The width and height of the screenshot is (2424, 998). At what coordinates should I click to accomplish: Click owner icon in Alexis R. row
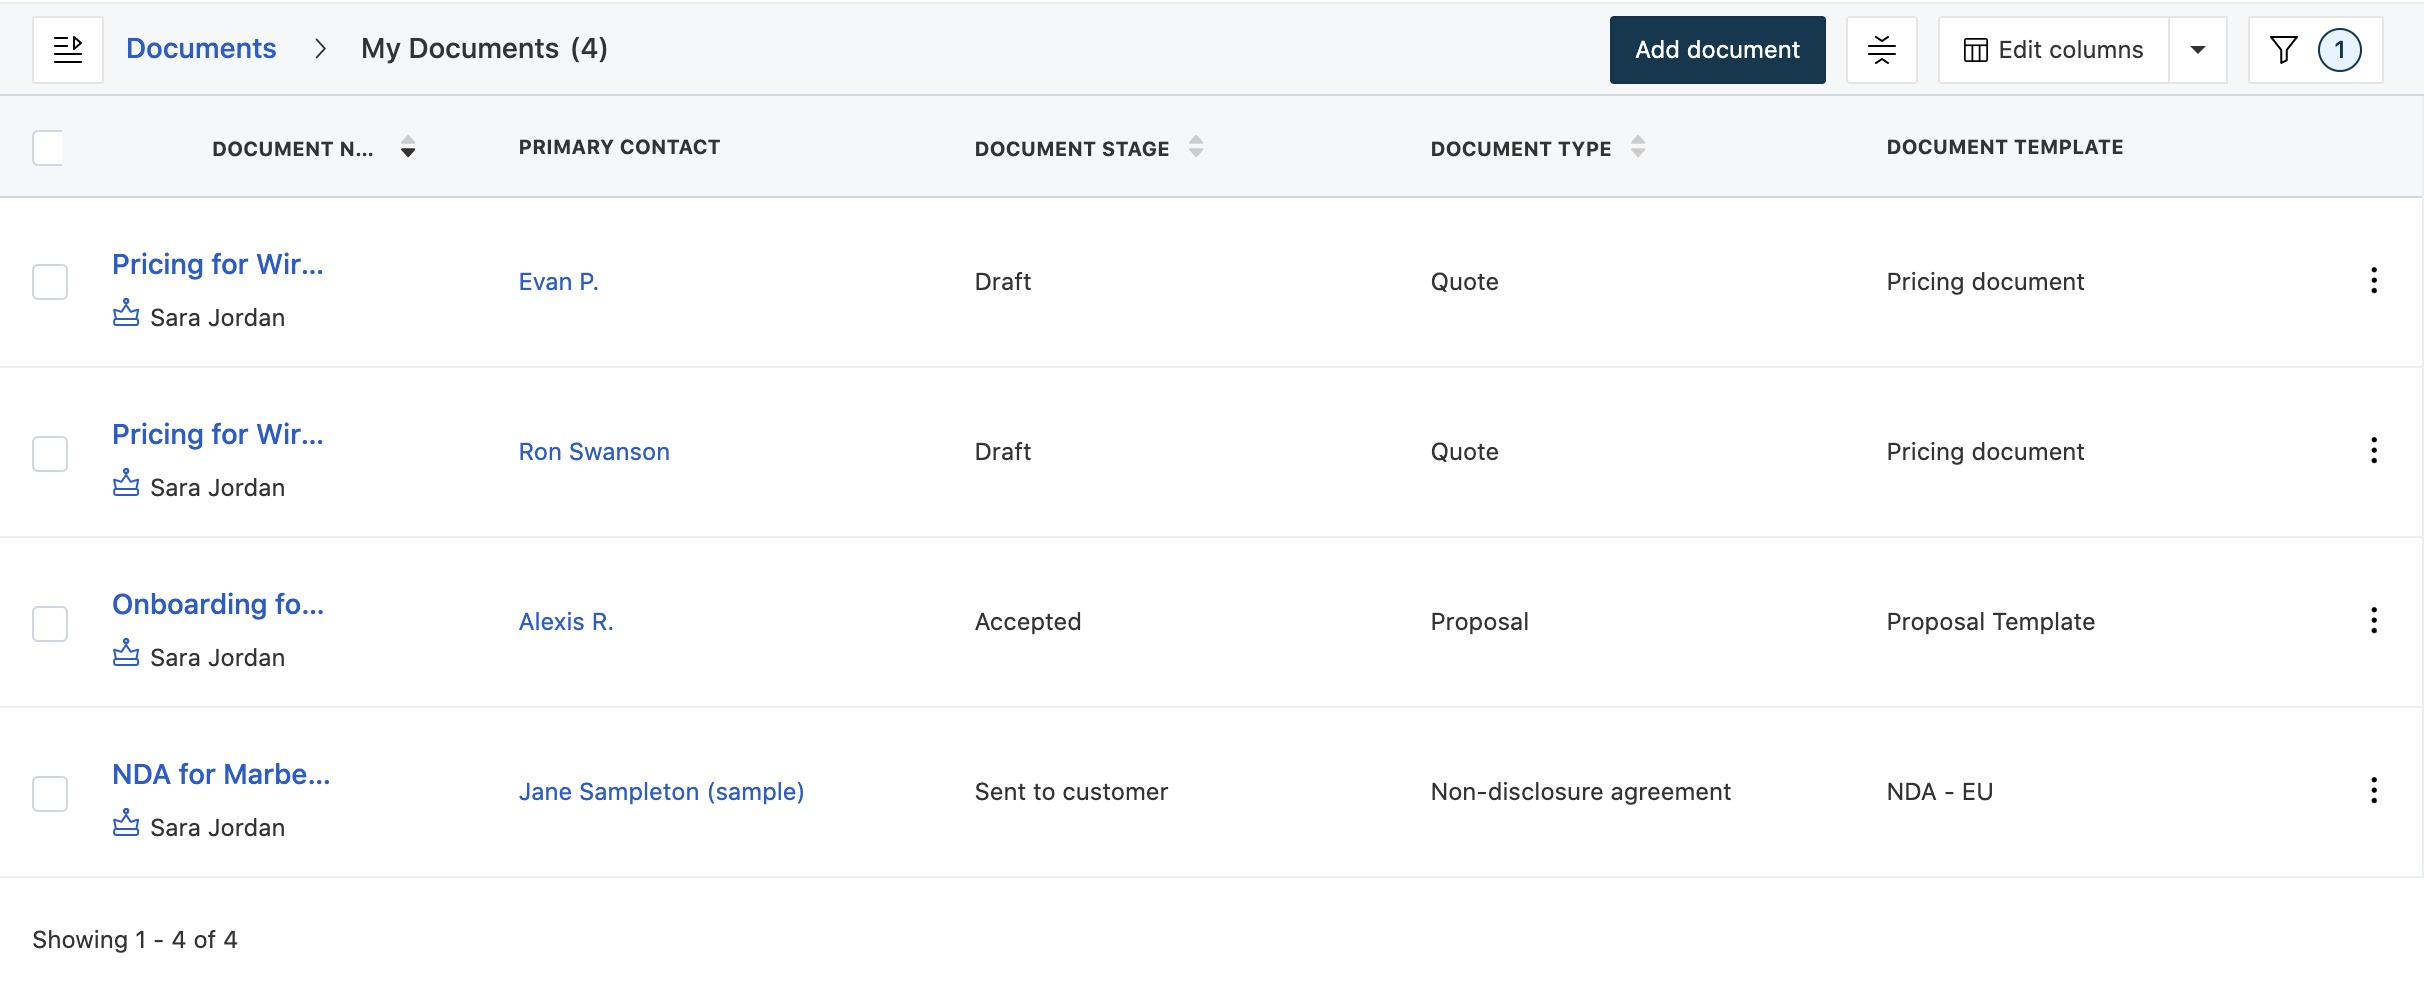(x=126, y=653)
